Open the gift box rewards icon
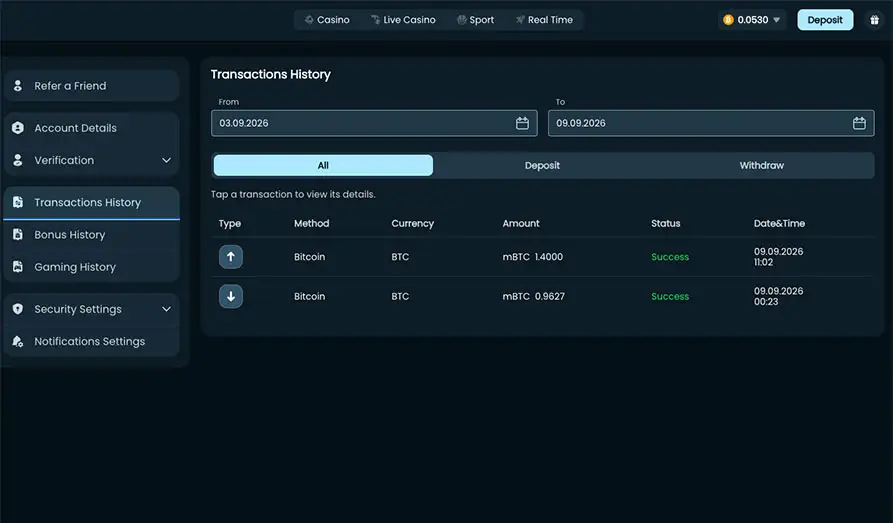 point(874,20)
